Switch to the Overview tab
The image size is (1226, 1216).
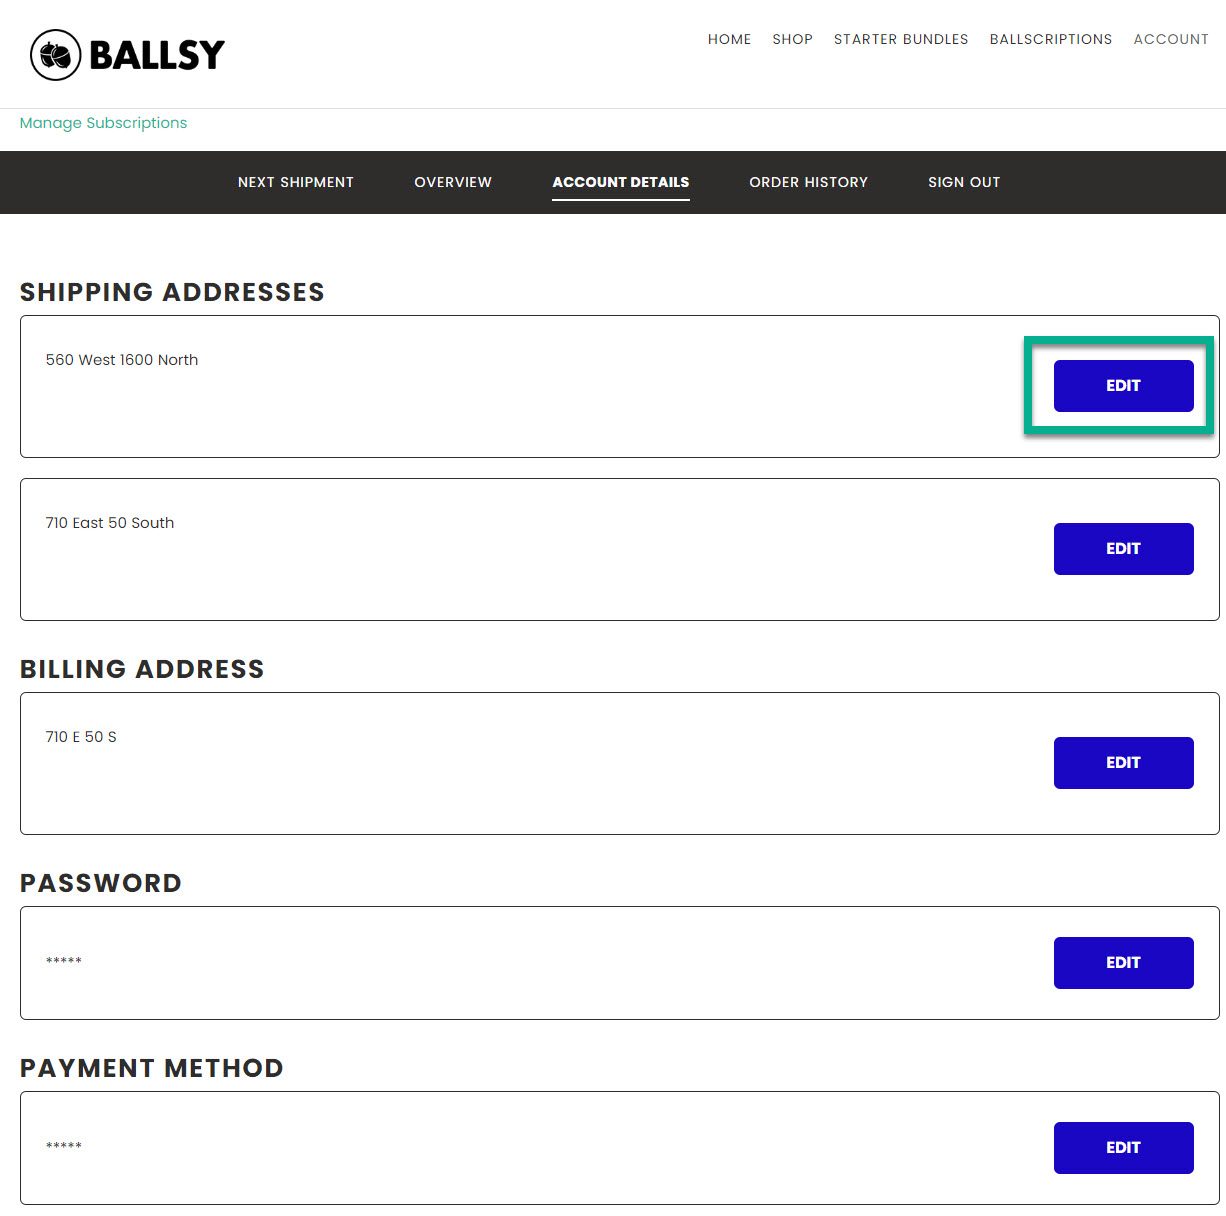[453, 182]
